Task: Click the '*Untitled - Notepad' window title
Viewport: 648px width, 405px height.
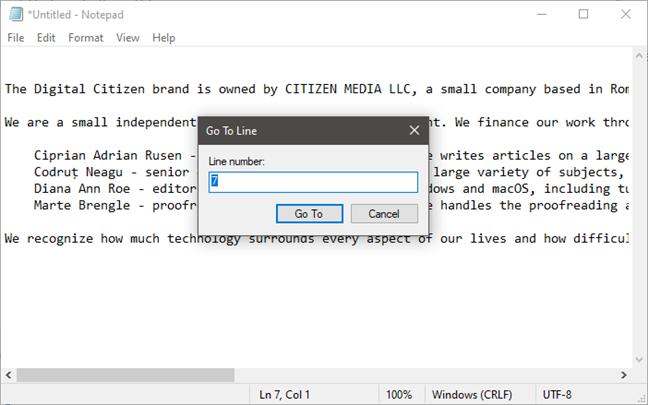Action: pos(76,15)
